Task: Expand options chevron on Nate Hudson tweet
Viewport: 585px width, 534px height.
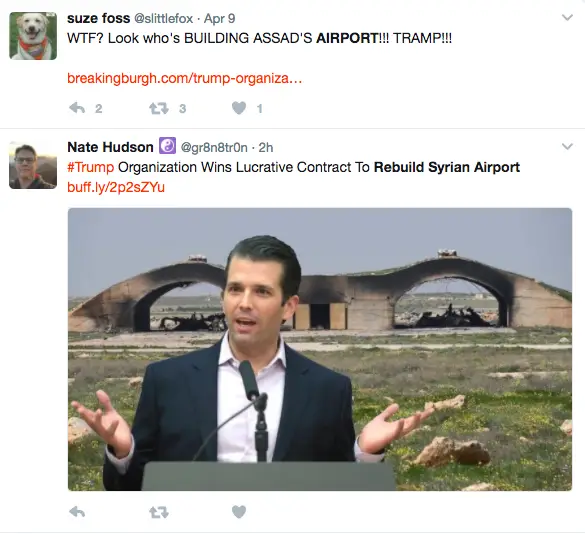Action: pyautogui.click(x=567, y=146)
